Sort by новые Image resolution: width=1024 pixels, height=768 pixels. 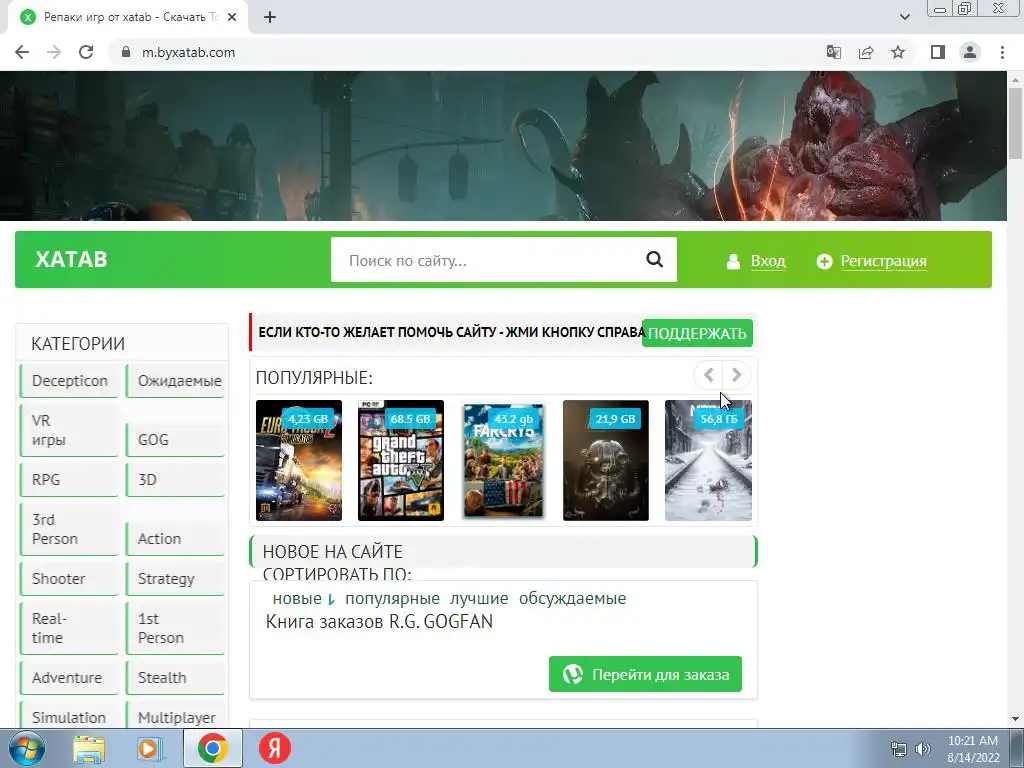[297, 598]
